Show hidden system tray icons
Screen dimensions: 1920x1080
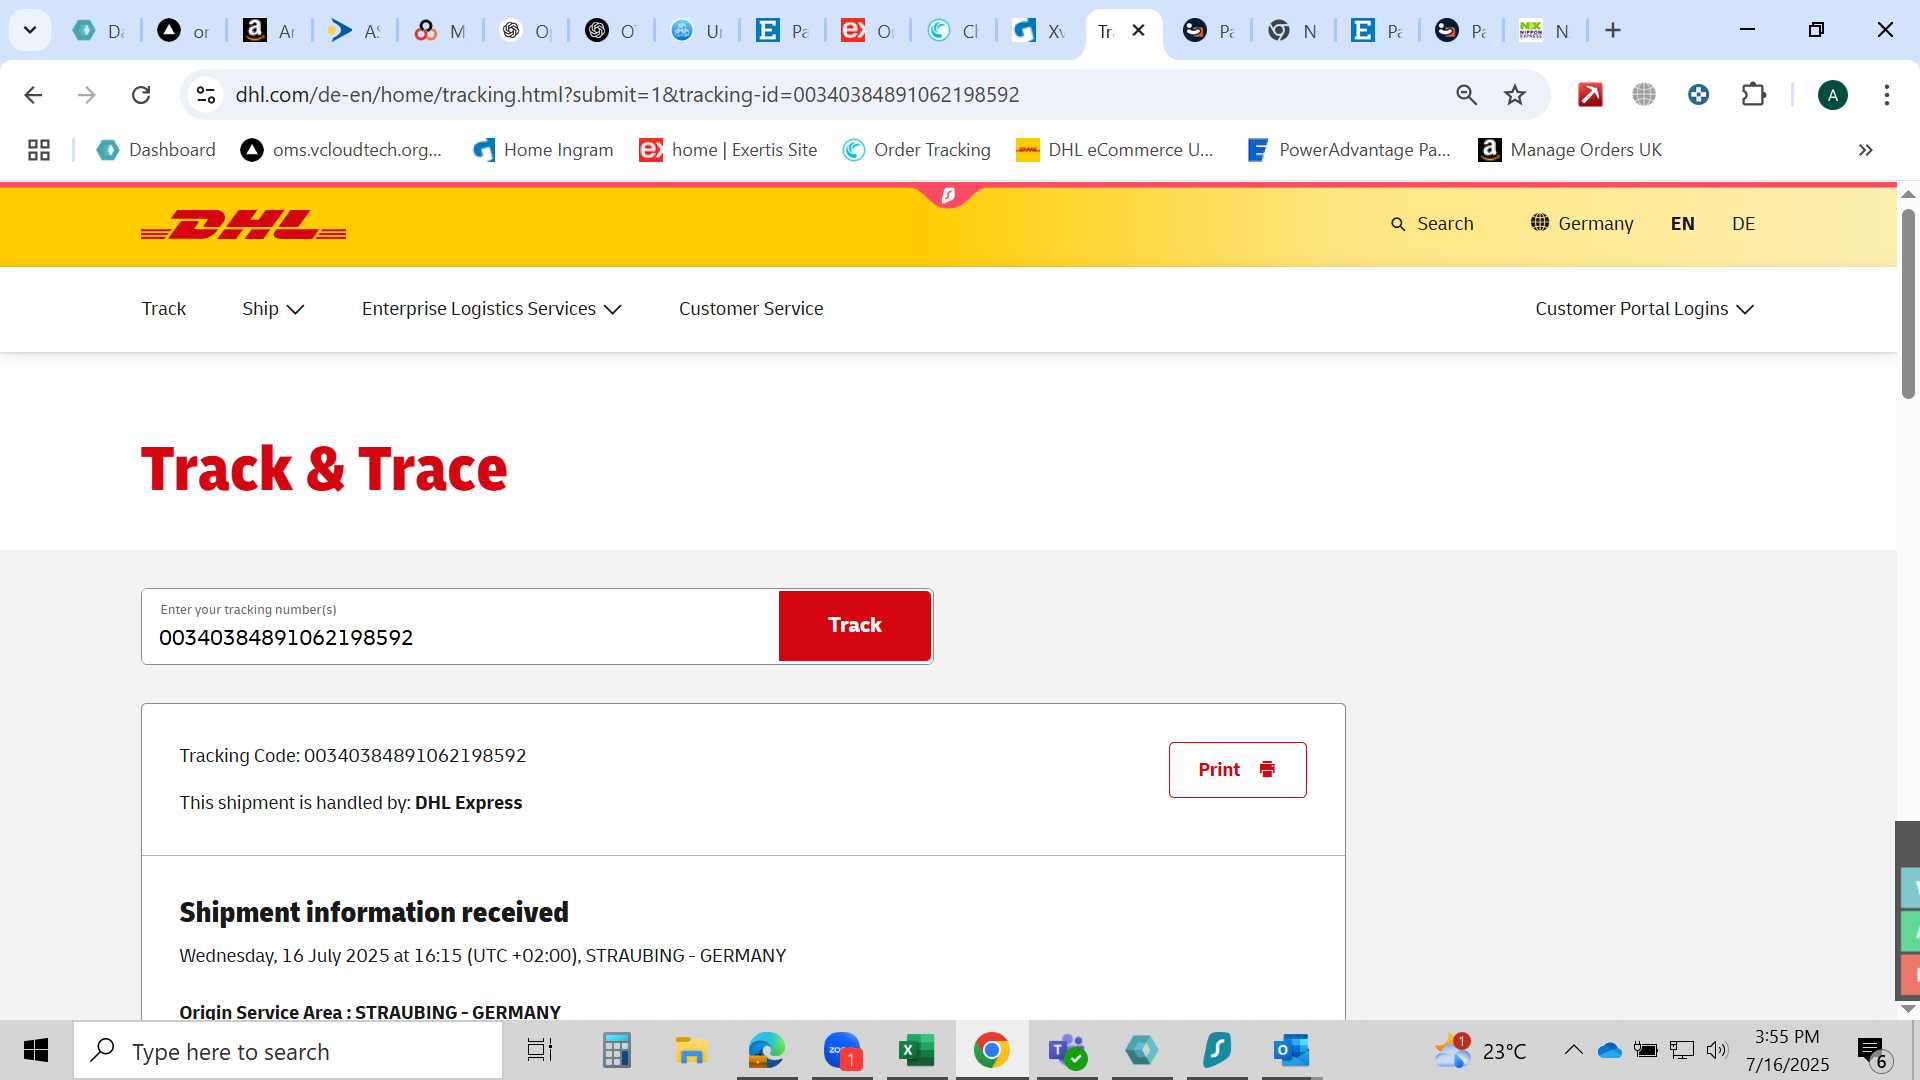coord(1573,1050)
